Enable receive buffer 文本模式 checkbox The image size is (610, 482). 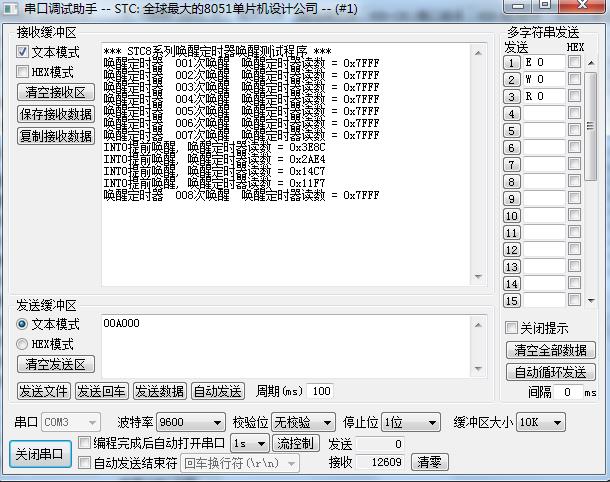22,51
